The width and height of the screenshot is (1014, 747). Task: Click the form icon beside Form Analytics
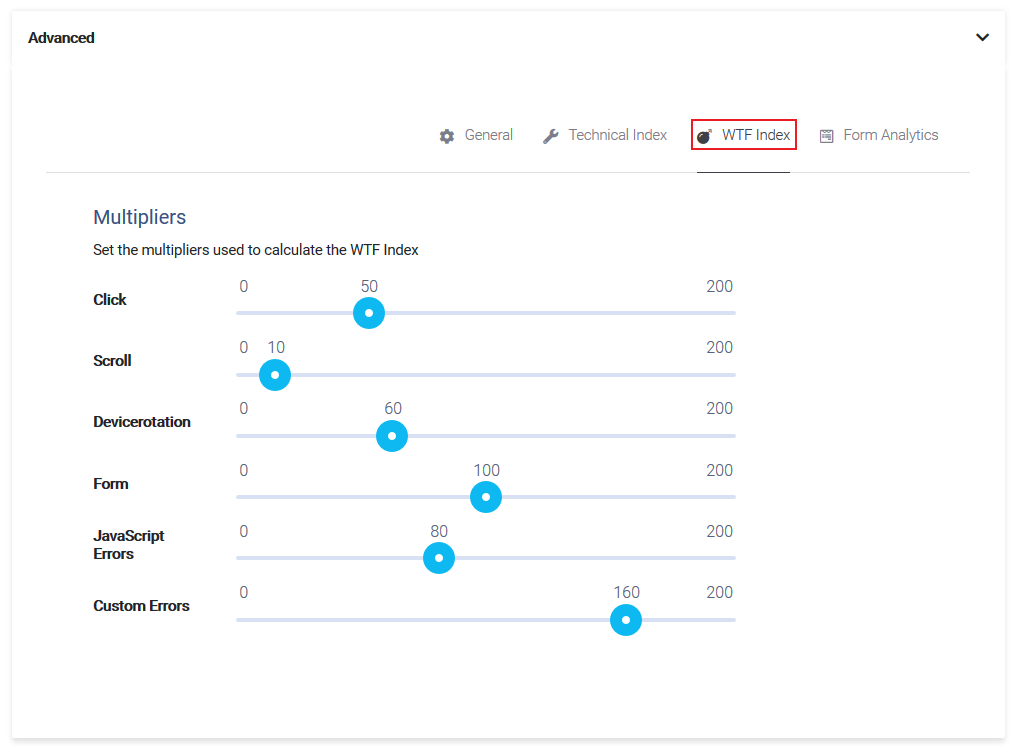(x=826, y=136)
